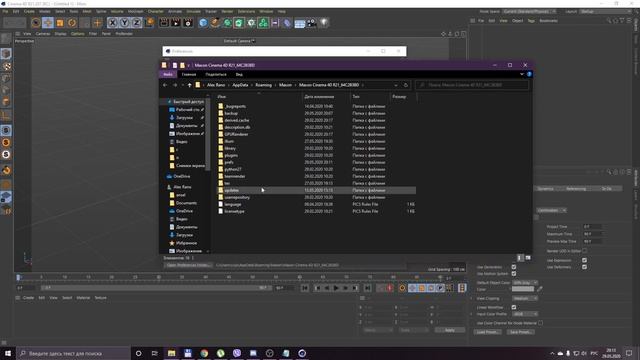Add a Light object
Screen dimensions: 640x360
324,23
